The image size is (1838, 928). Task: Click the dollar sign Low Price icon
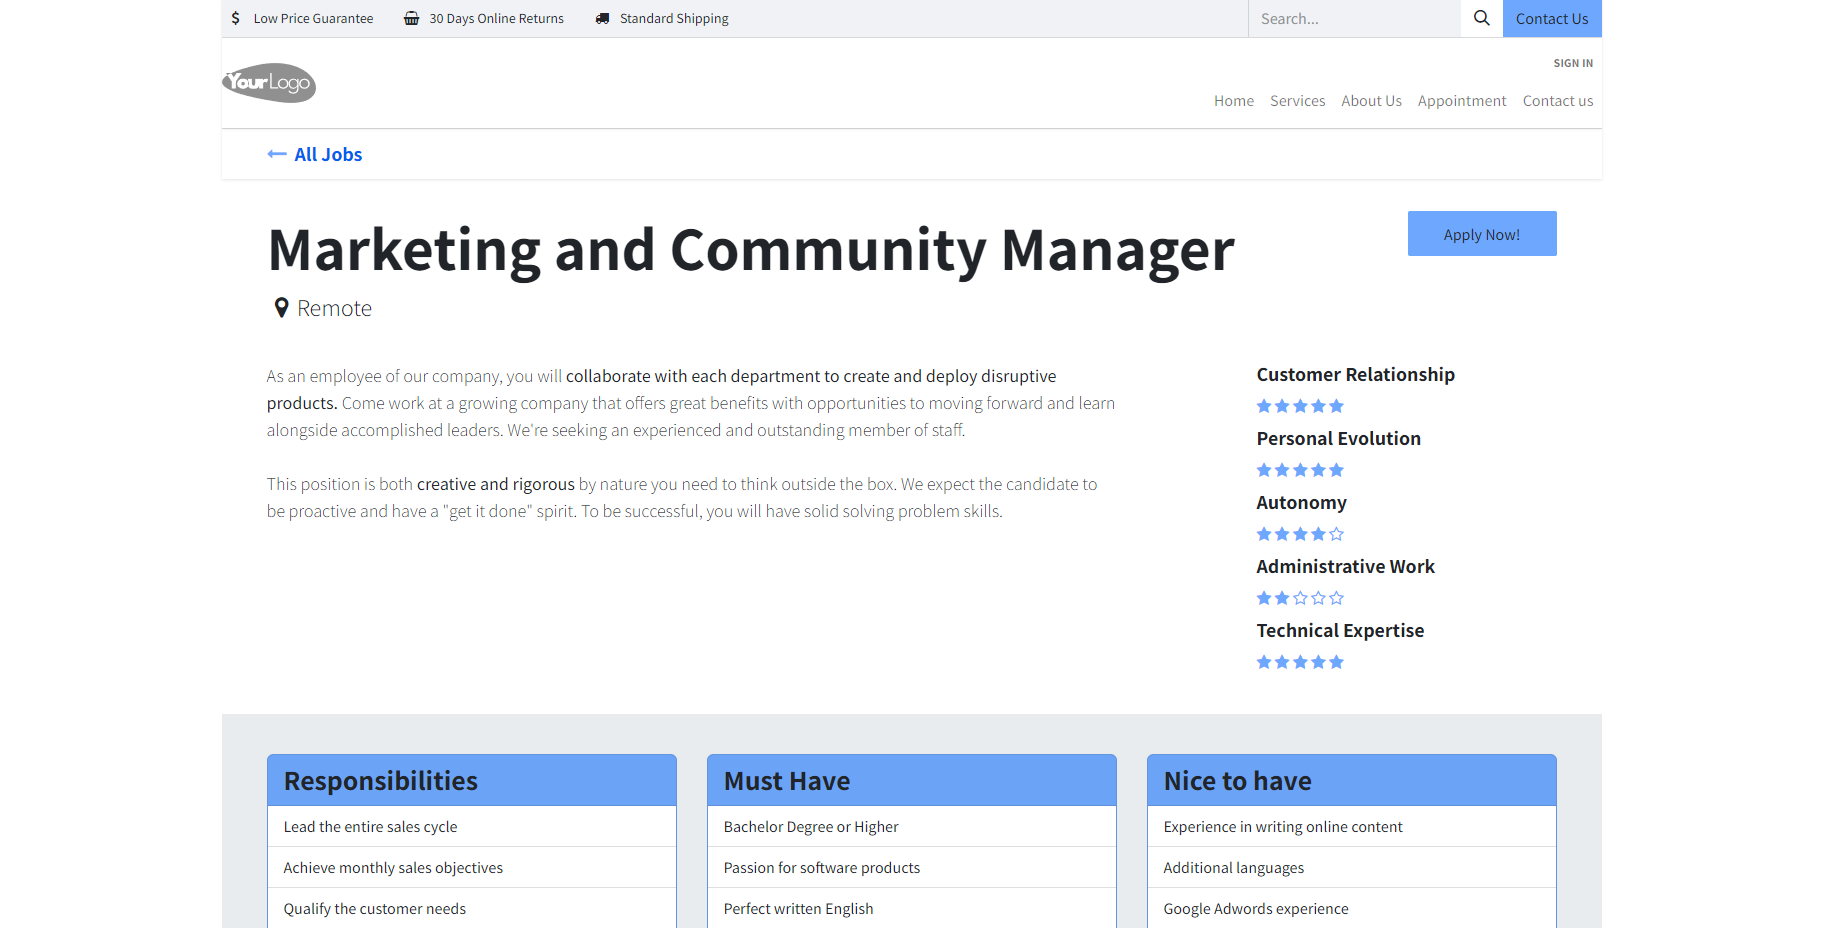(x=235, y=18)
